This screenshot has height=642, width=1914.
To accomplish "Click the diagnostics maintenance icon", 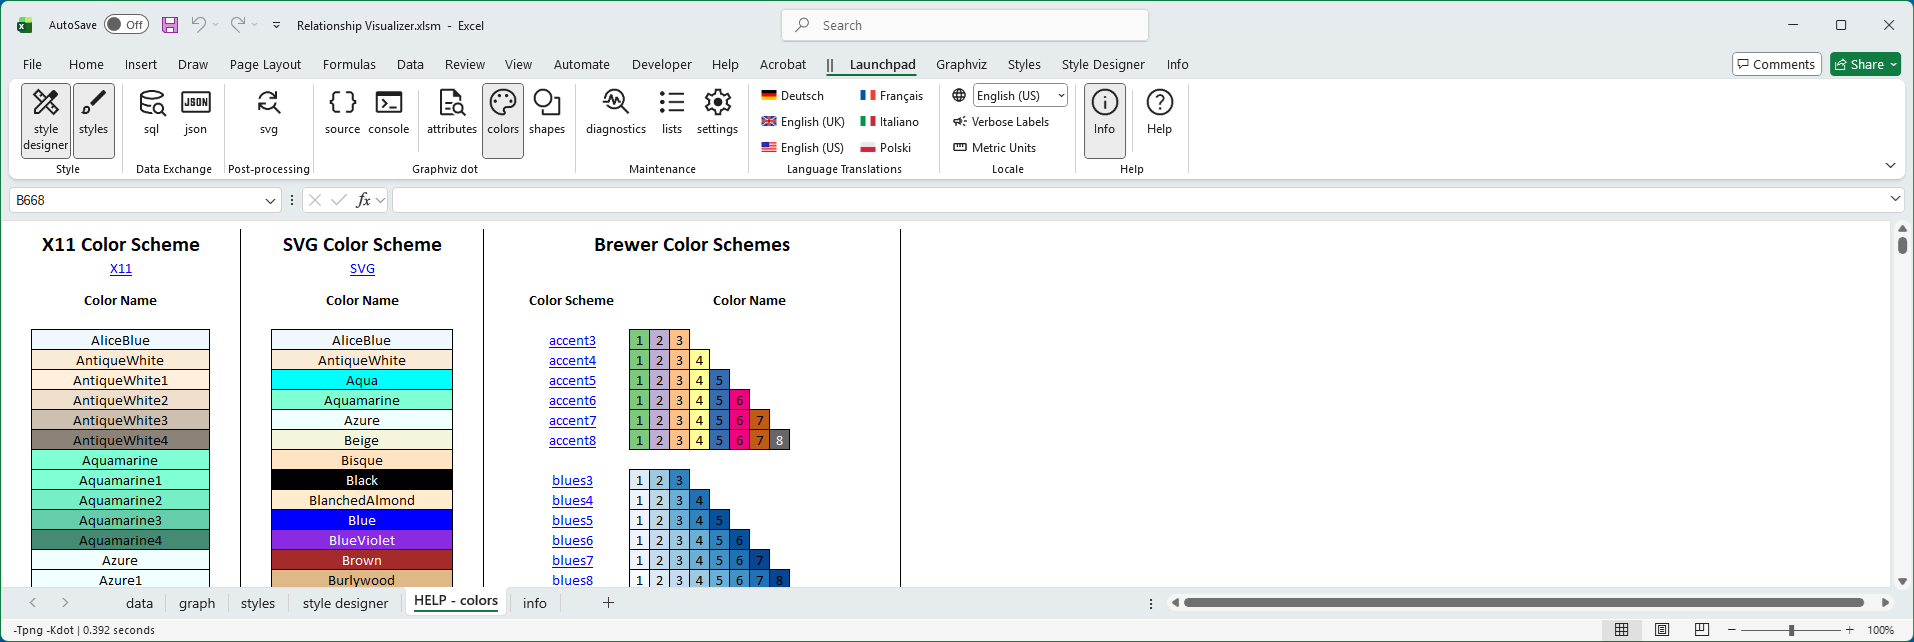I will [x=616, y=112].
